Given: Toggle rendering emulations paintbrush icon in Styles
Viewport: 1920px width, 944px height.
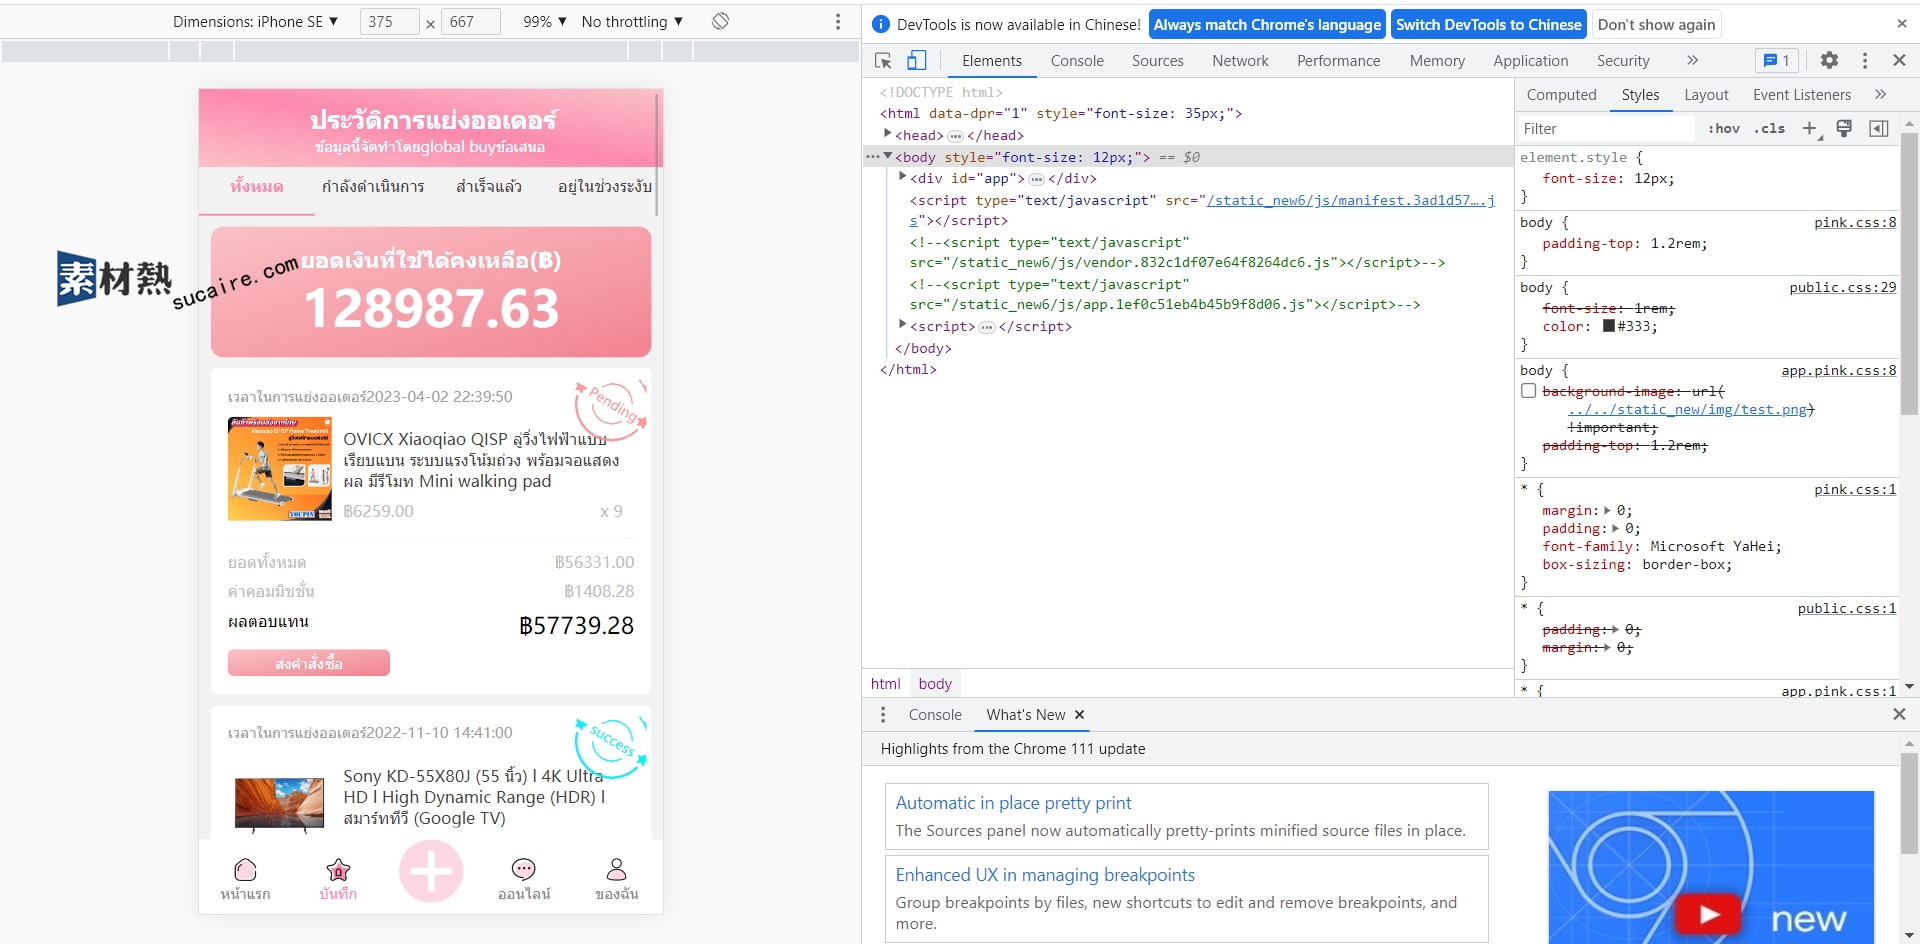Looking at the screenshot, I should (1844, 128).
